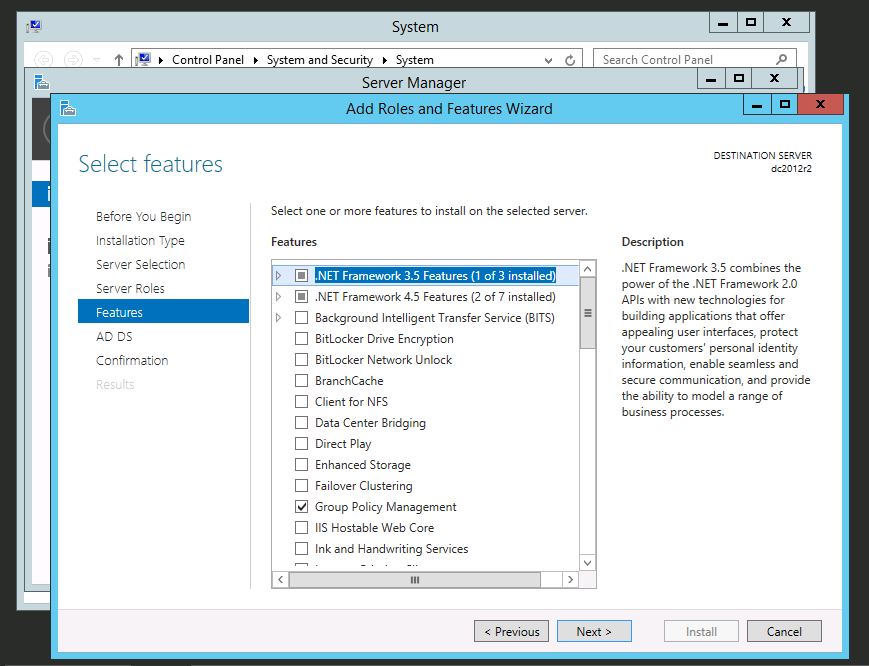Open the Before You Begin wizard step
Screen dimensions: 869x666
[143, 217]
